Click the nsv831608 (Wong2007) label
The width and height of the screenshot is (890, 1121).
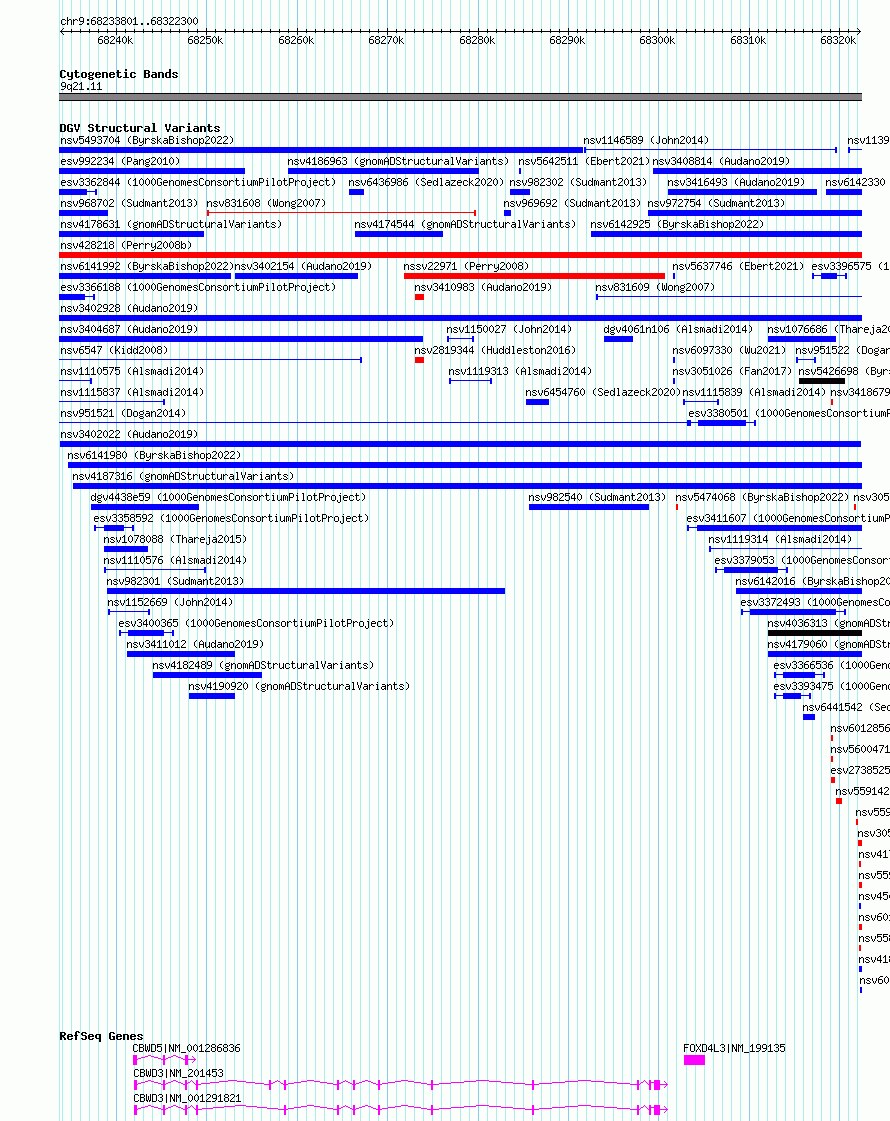tap(266, 203)
